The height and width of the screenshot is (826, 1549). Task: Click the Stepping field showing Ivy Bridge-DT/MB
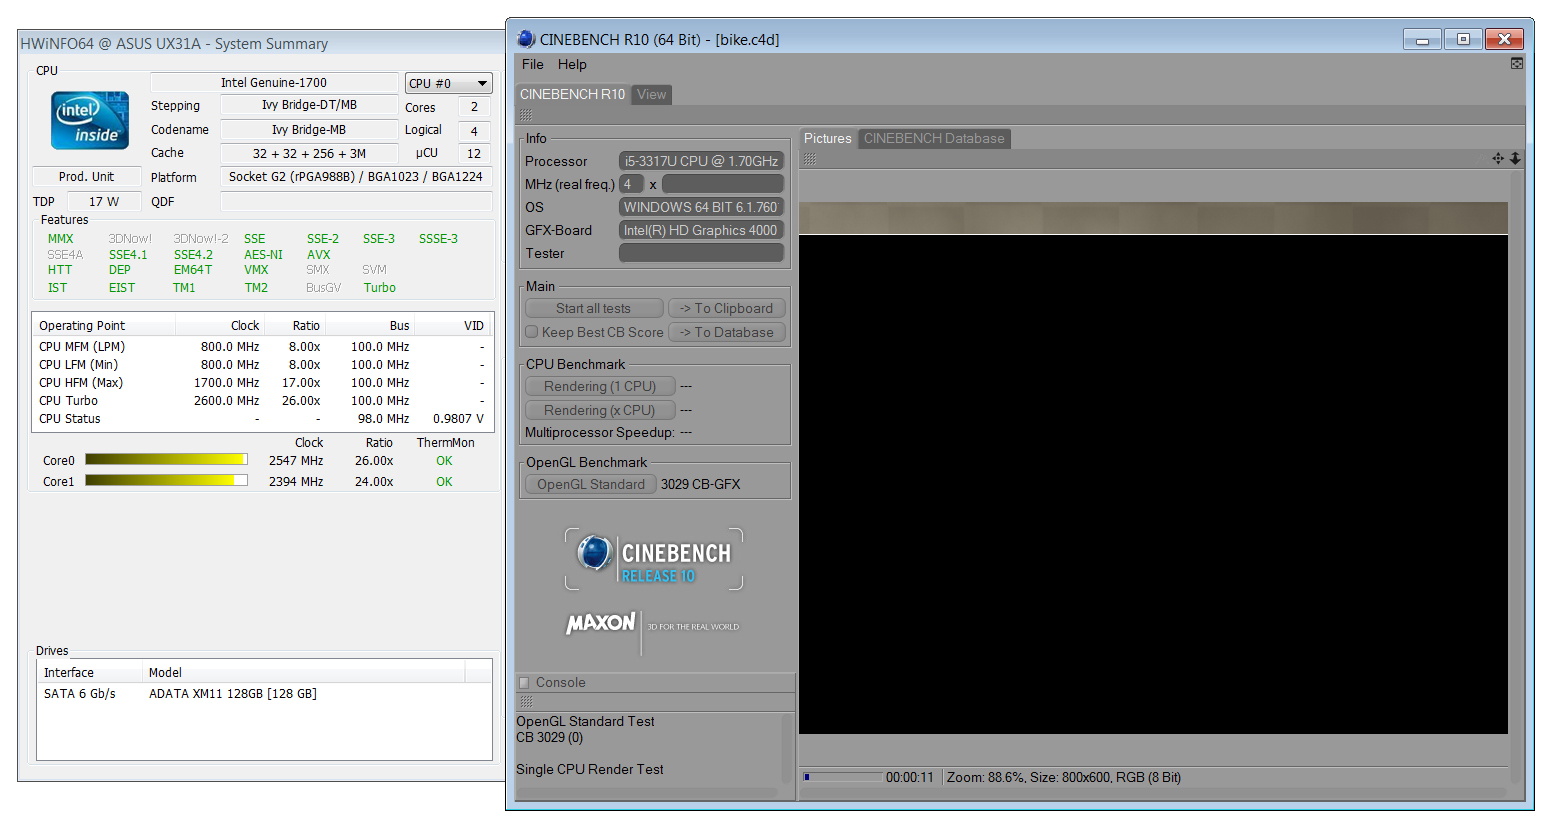309,105
